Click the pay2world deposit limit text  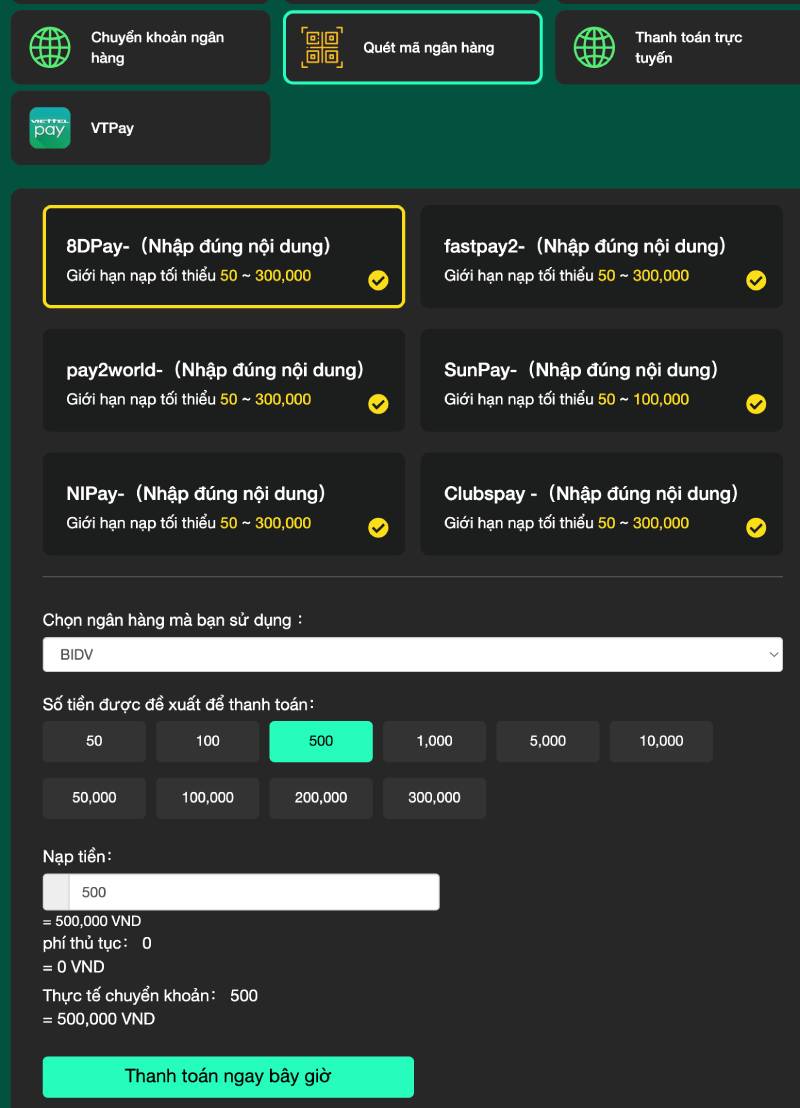point(189,399)
